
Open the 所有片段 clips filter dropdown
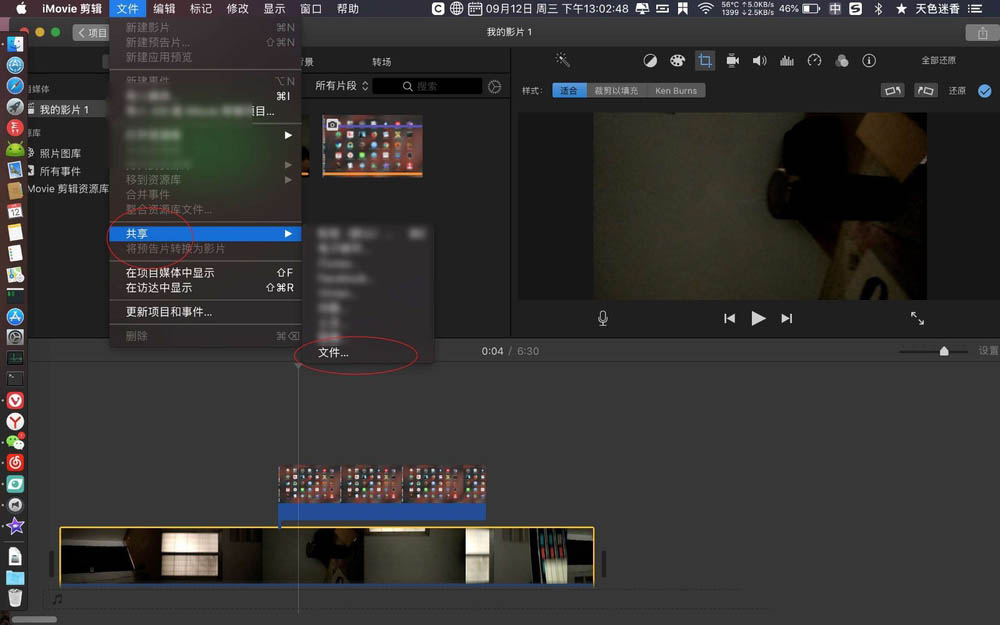342,85
